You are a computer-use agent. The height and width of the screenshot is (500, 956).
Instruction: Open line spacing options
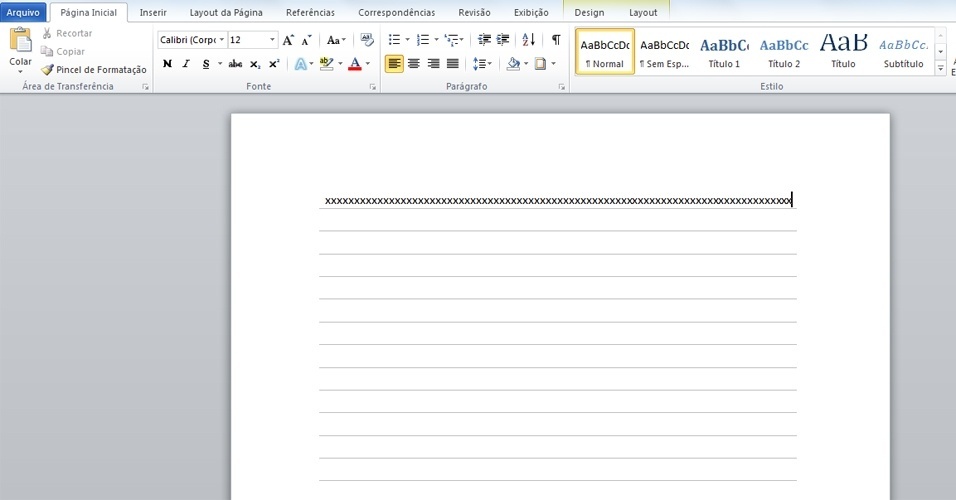[x=482, y=63]
